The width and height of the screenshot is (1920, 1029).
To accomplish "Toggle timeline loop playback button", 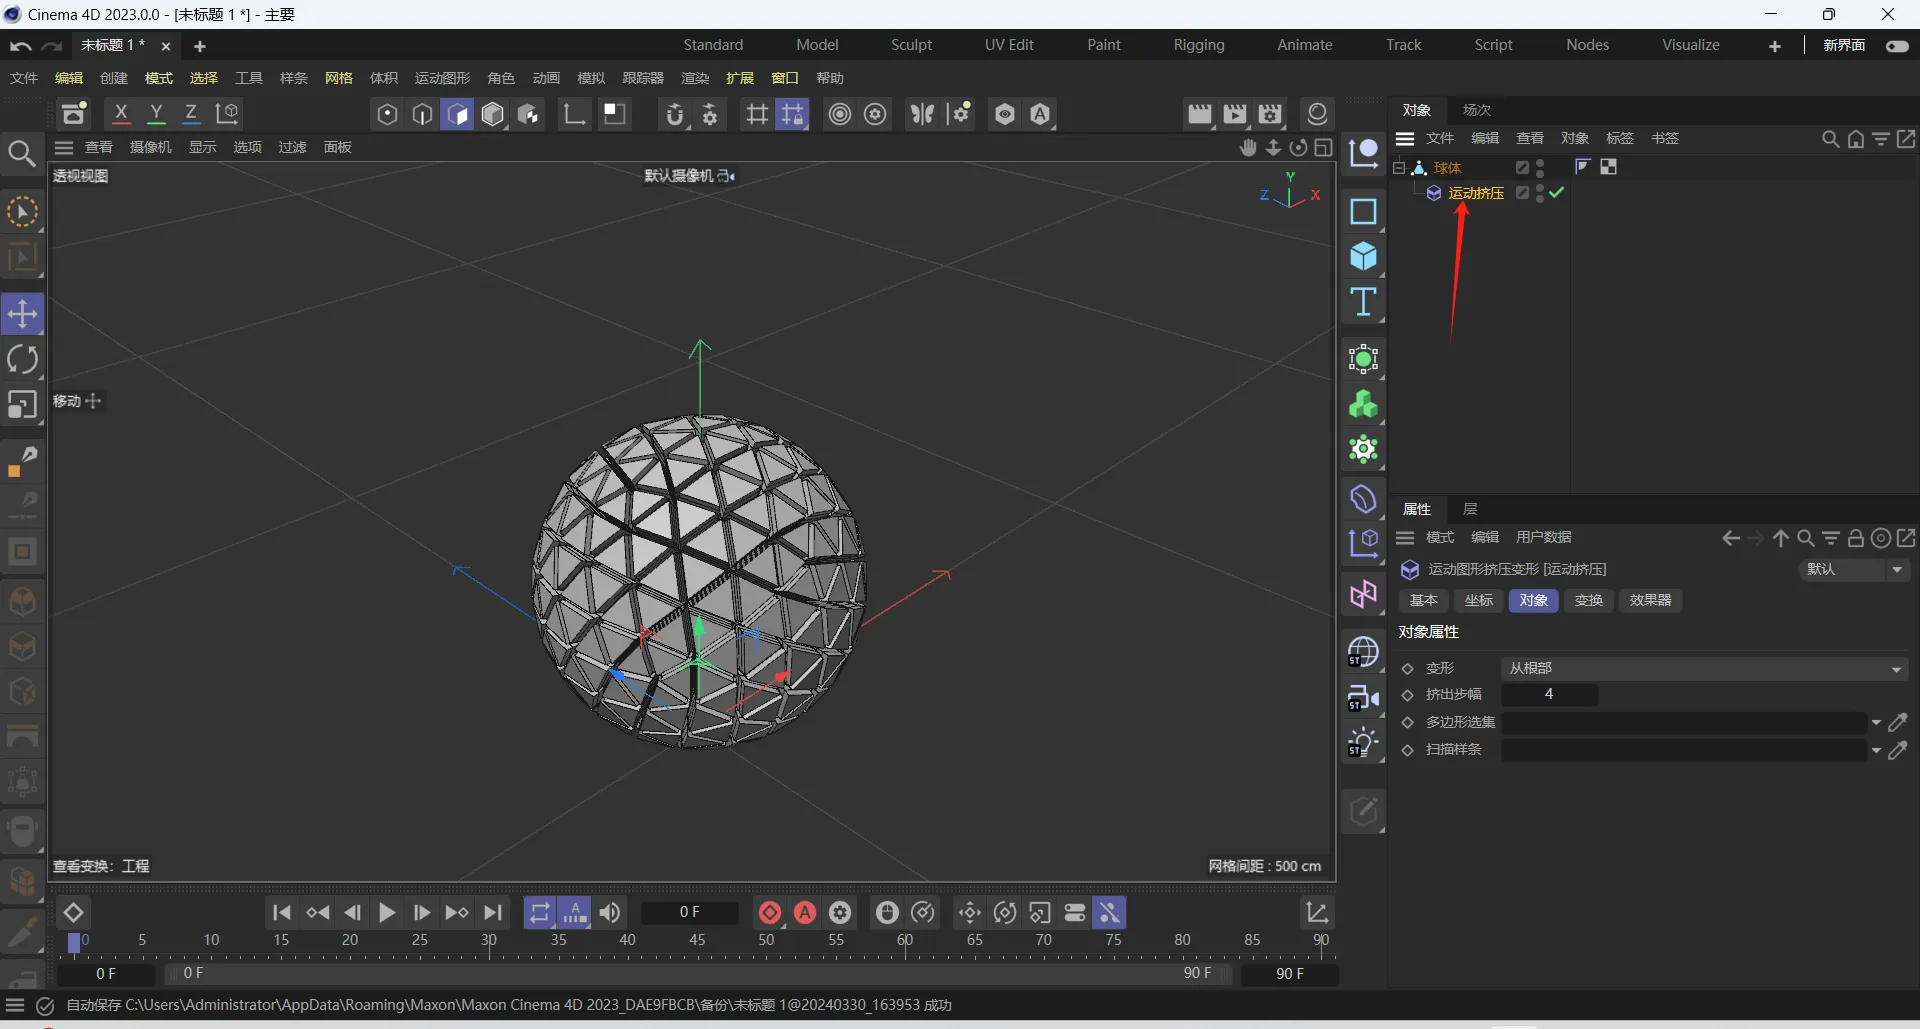I will (540, 912).
